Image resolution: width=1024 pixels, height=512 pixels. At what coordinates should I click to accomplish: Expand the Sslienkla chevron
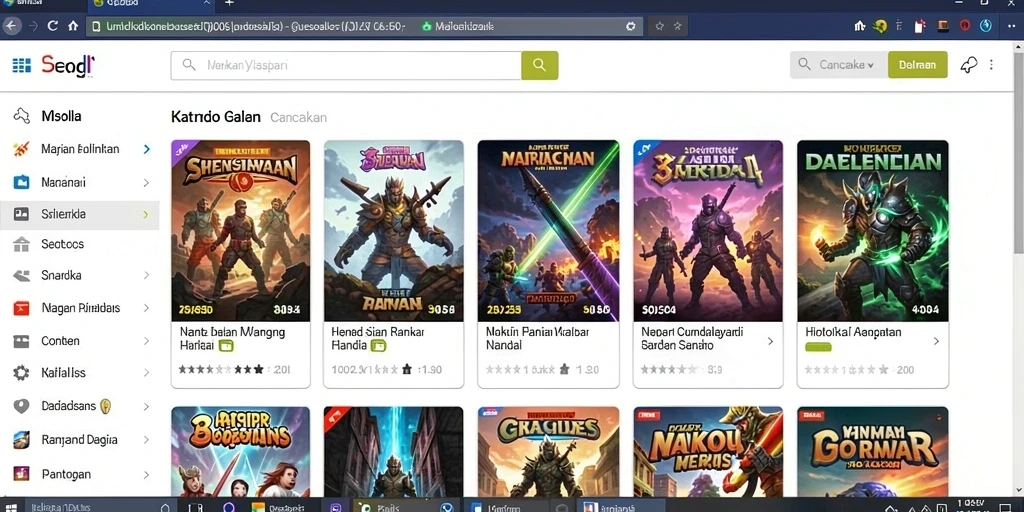pyautogui.click(x=146, y=215)
